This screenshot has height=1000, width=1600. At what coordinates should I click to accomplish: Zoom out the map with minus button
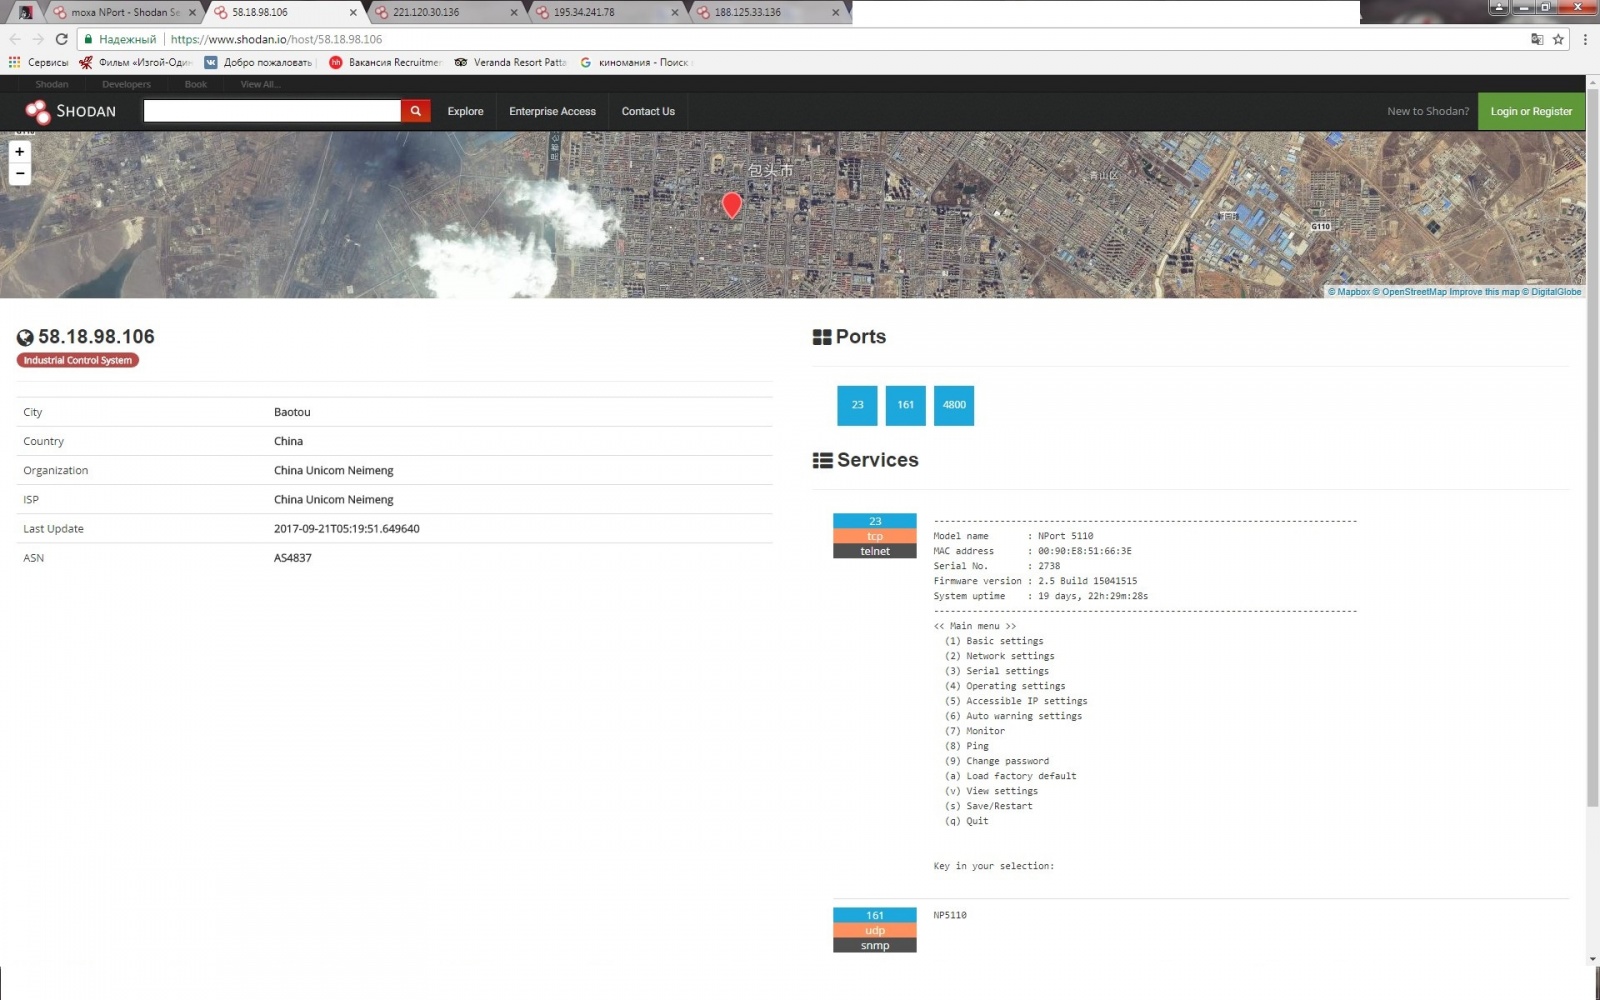(x=20, y=174)
